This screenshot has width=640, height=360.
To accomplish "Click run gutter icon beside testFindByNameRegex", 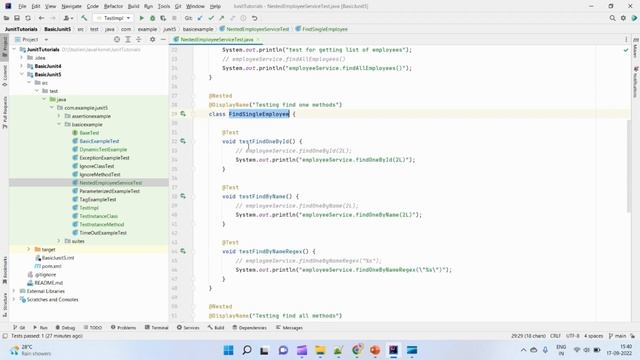I will 183,251.
